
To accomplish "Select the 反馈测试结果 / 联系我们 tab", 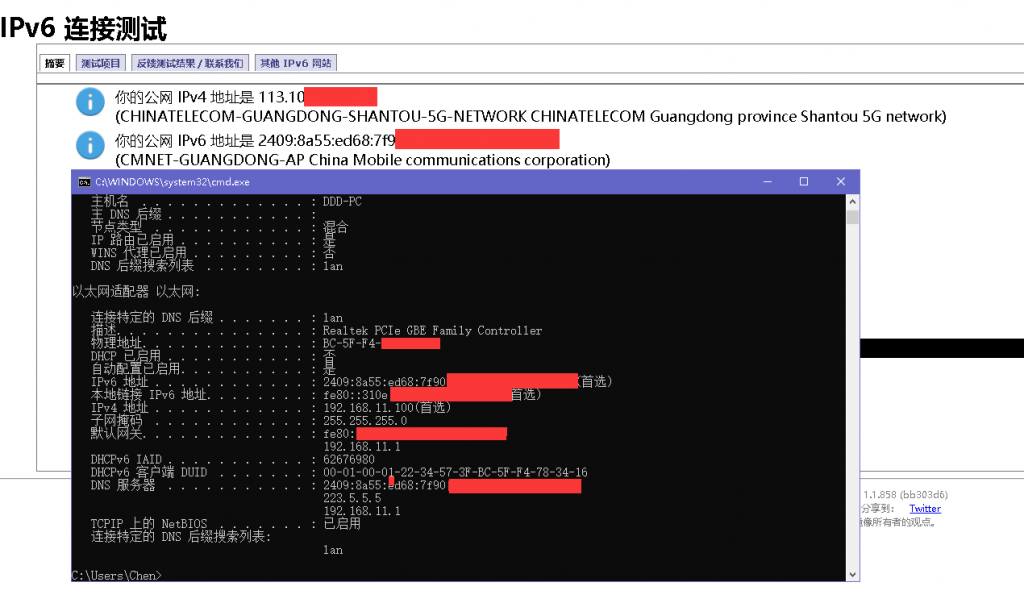I will 189,63.
